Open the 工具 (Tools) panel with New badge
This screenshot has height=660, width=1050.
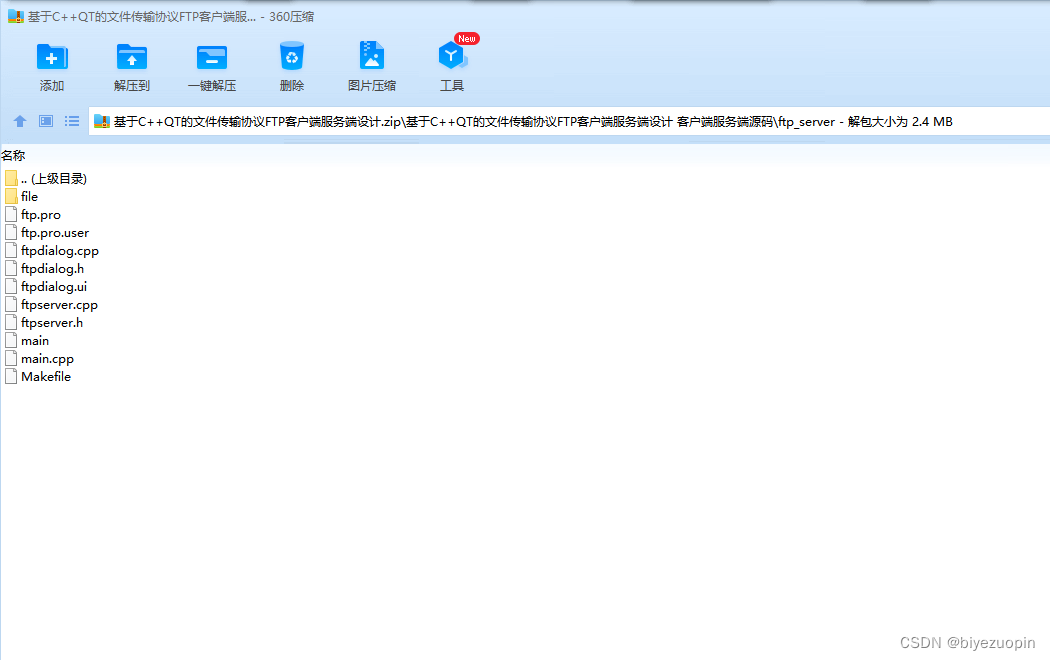(x=451, y=60)
